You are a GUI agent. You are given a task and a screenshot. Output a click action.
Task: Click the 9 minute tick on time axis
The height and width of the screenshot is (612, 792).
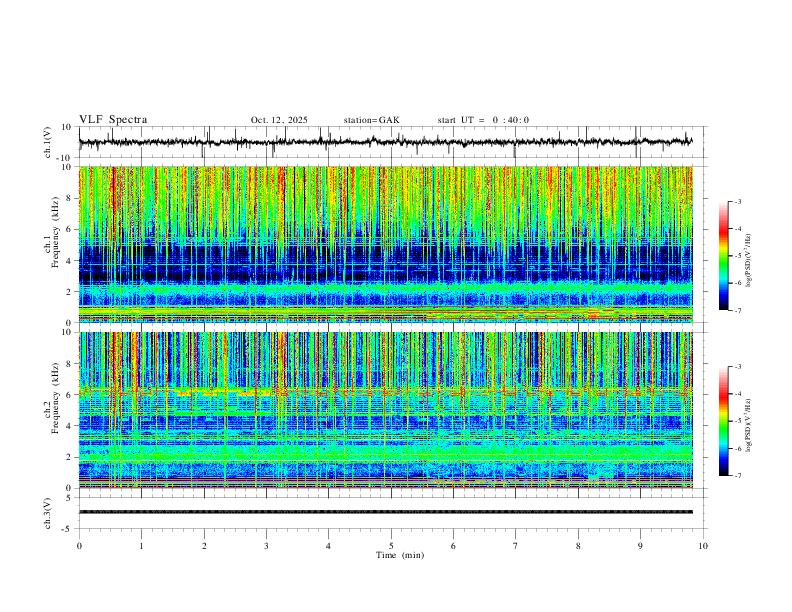(x=640, y=546)
